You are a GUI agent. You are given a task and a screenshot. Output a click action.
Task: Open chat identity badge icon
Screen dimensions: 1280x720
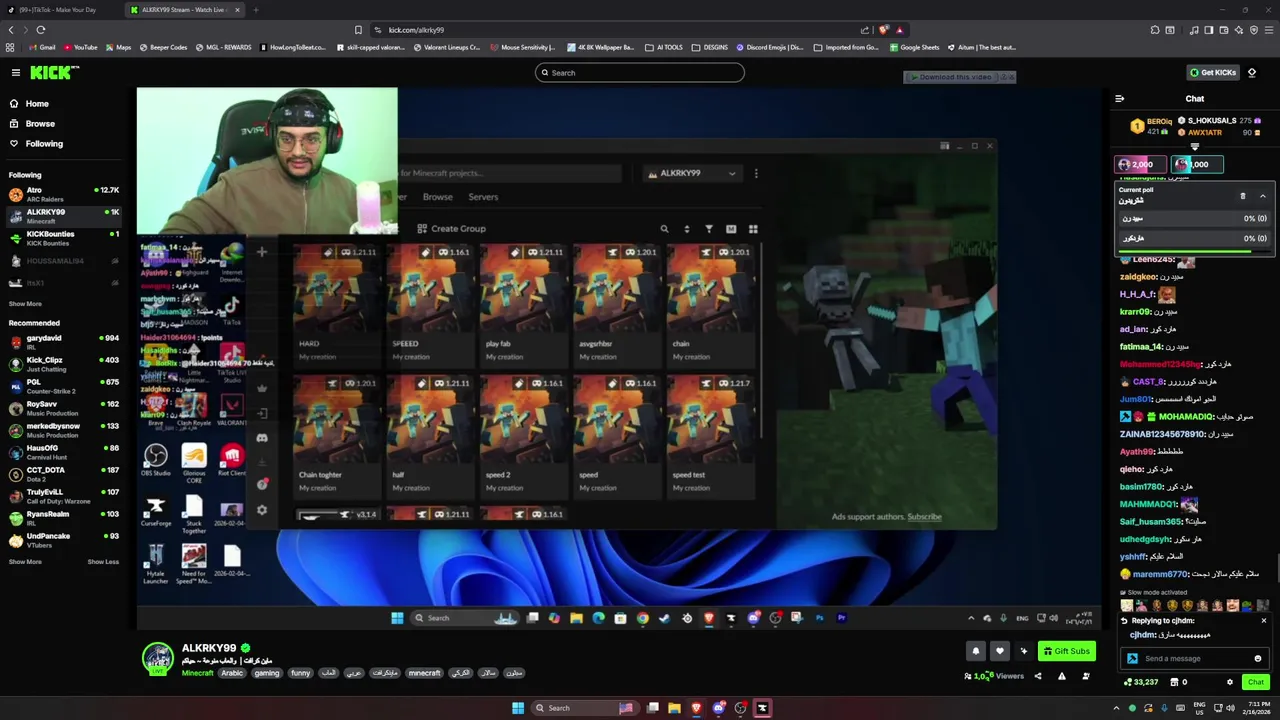(x=1132, y=658)
